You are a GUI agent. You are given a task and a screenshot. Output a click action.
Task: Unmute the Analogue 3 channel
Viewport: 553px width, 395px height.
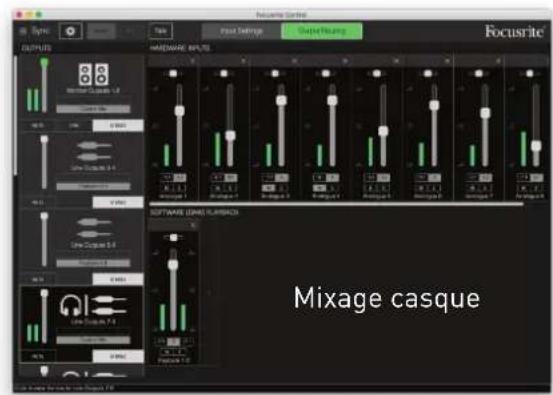[269, 188]
